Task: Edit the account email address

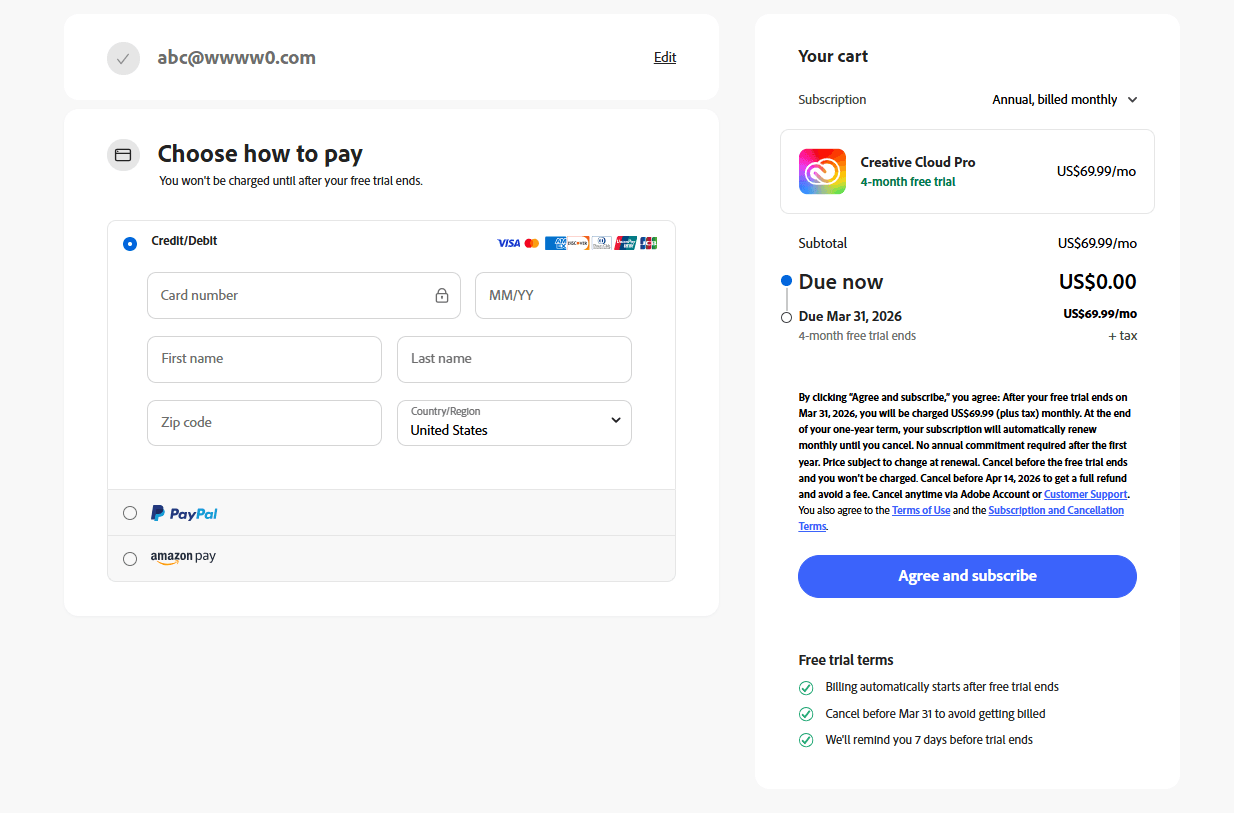Action: pos(665,58)
